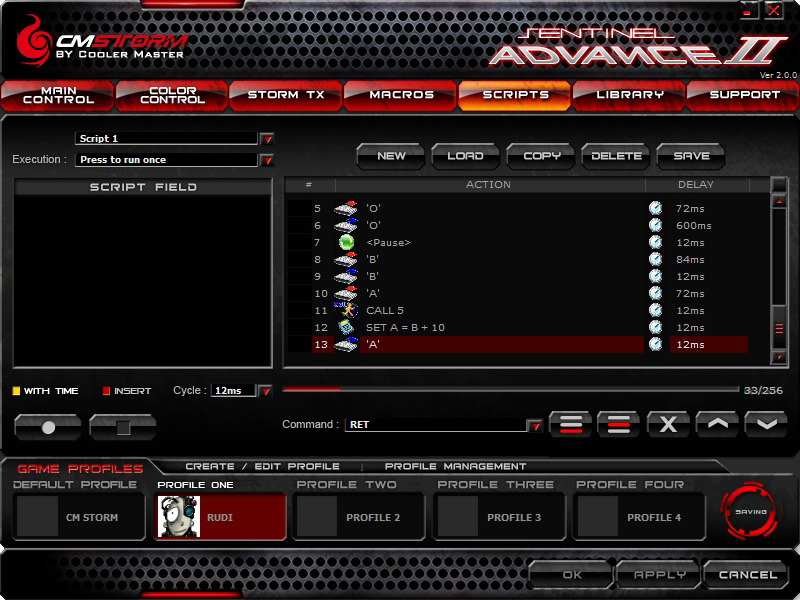Open the Command RET dropdown

(x=535, y=426)
